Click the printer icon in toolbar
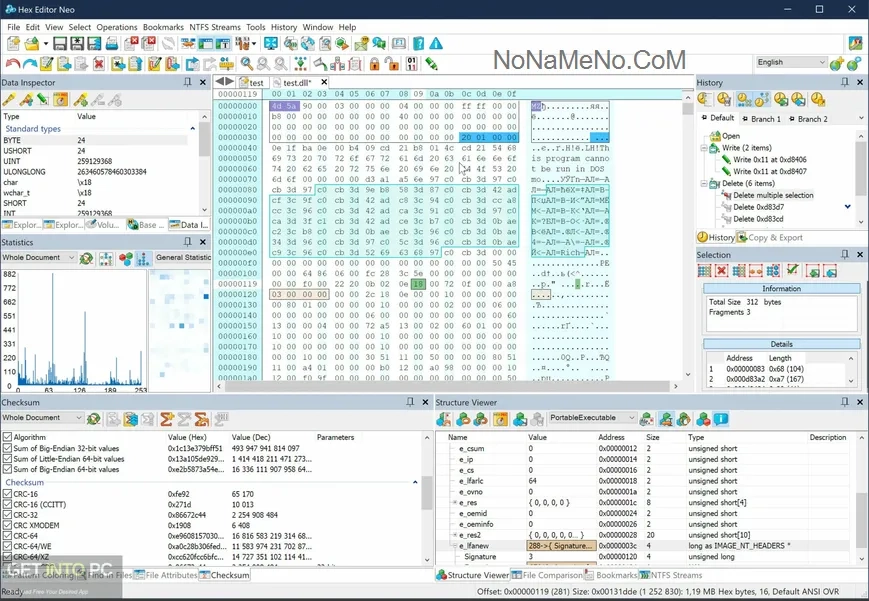Screen dimensions: 869x601 112,44
